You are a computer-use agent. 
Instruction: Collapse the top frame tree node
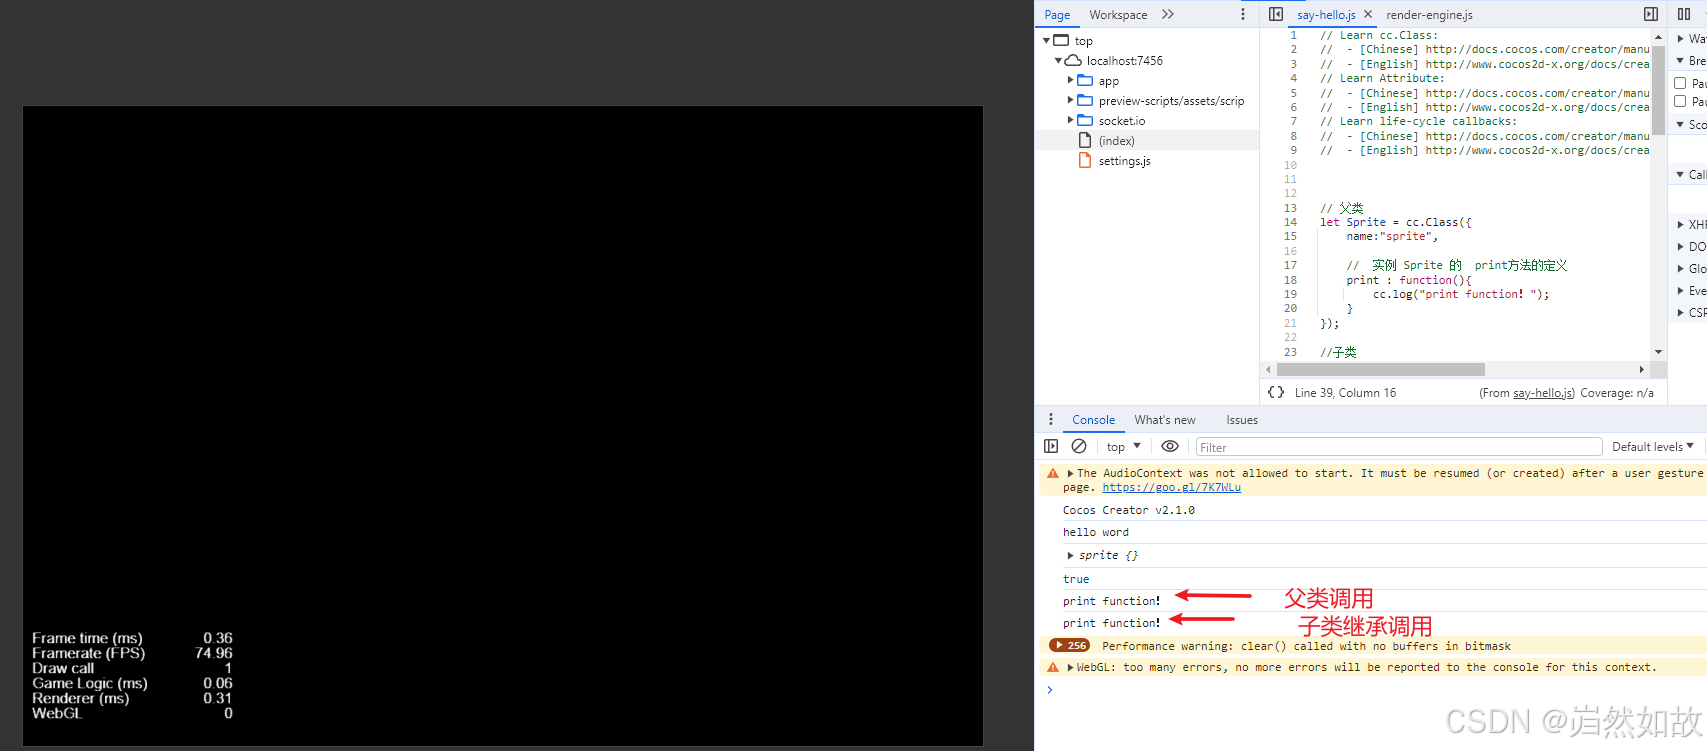pos(1047,40)
